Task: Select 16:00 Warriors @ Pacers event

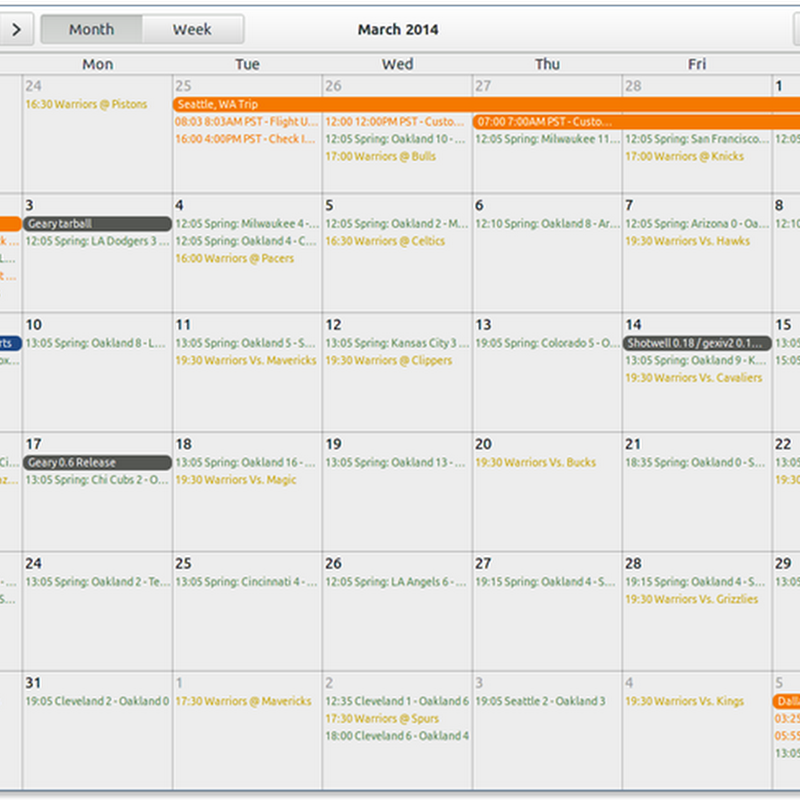Action: pos(235,258)
